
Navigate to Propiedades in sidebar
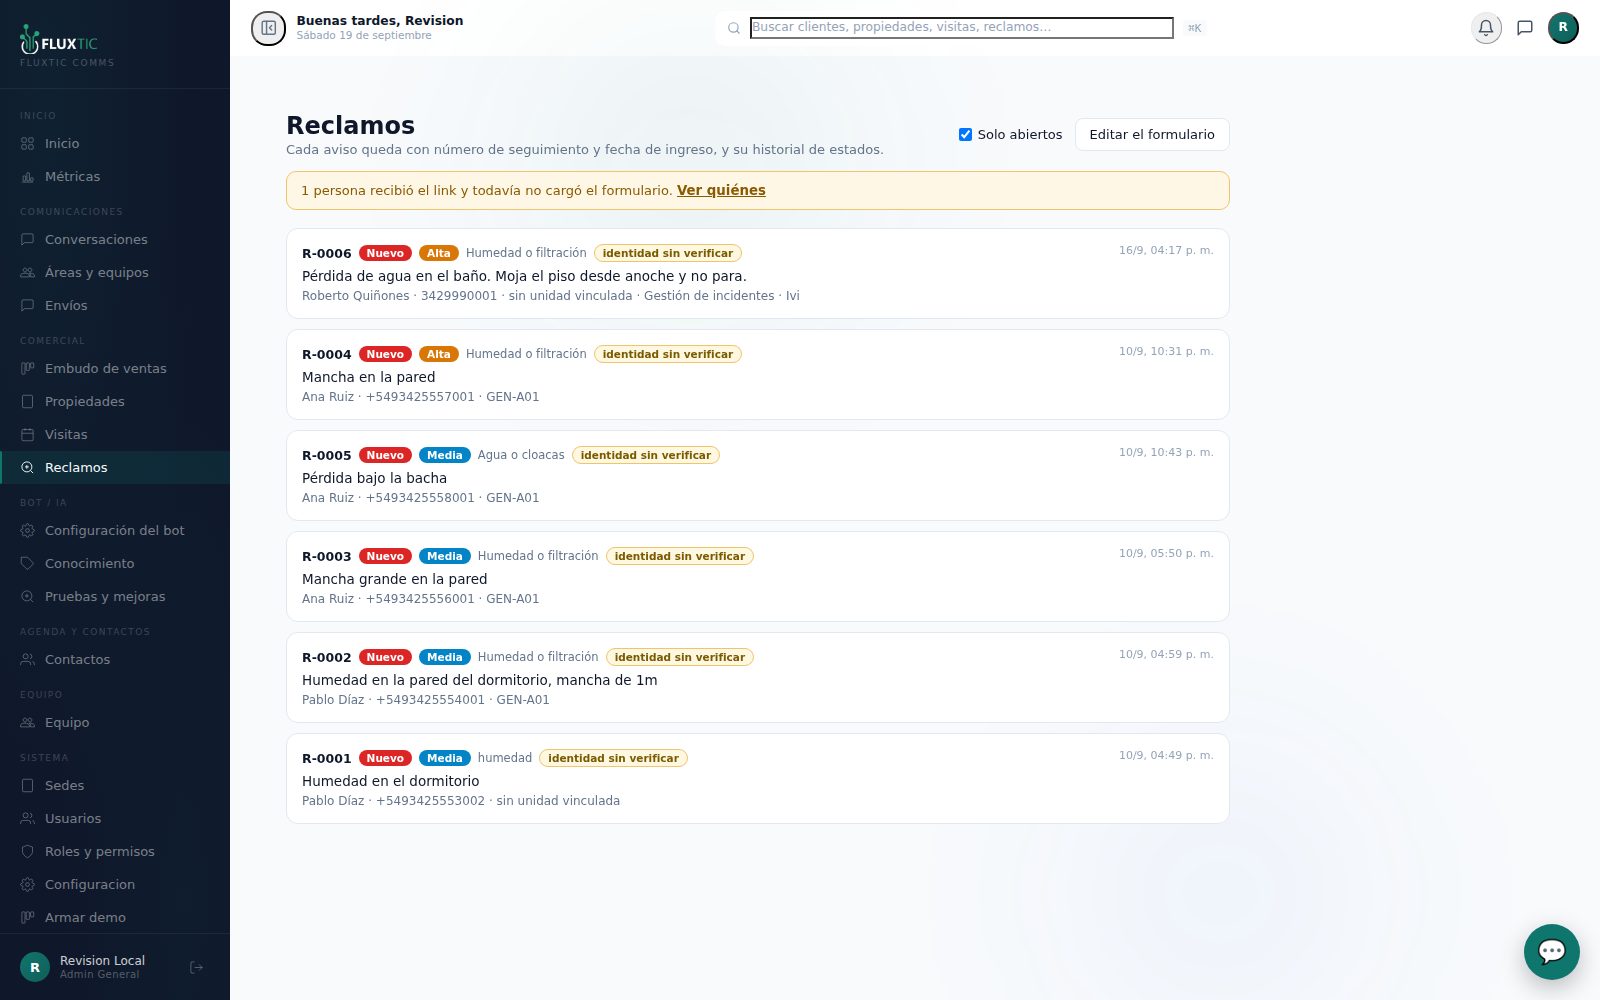click(x=115, y=402)
